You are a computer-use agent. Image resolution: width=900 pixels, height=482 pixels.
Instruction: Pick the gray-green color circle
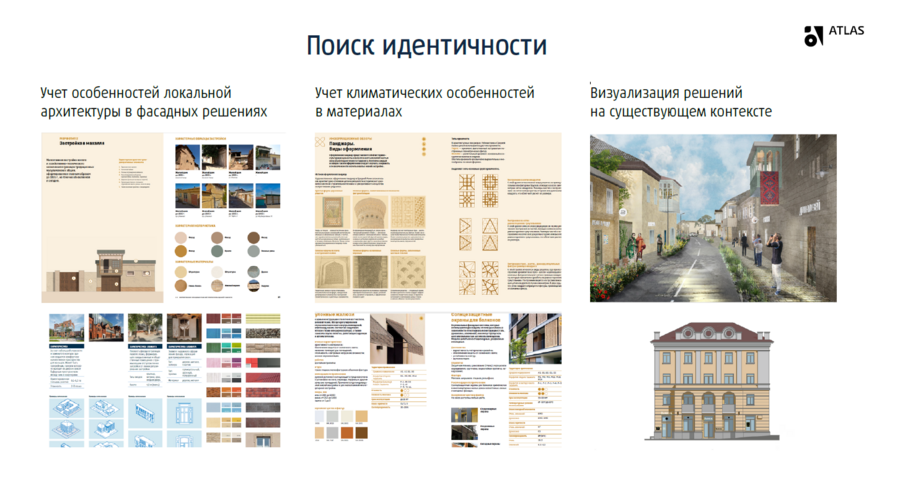tap(216, 251)
